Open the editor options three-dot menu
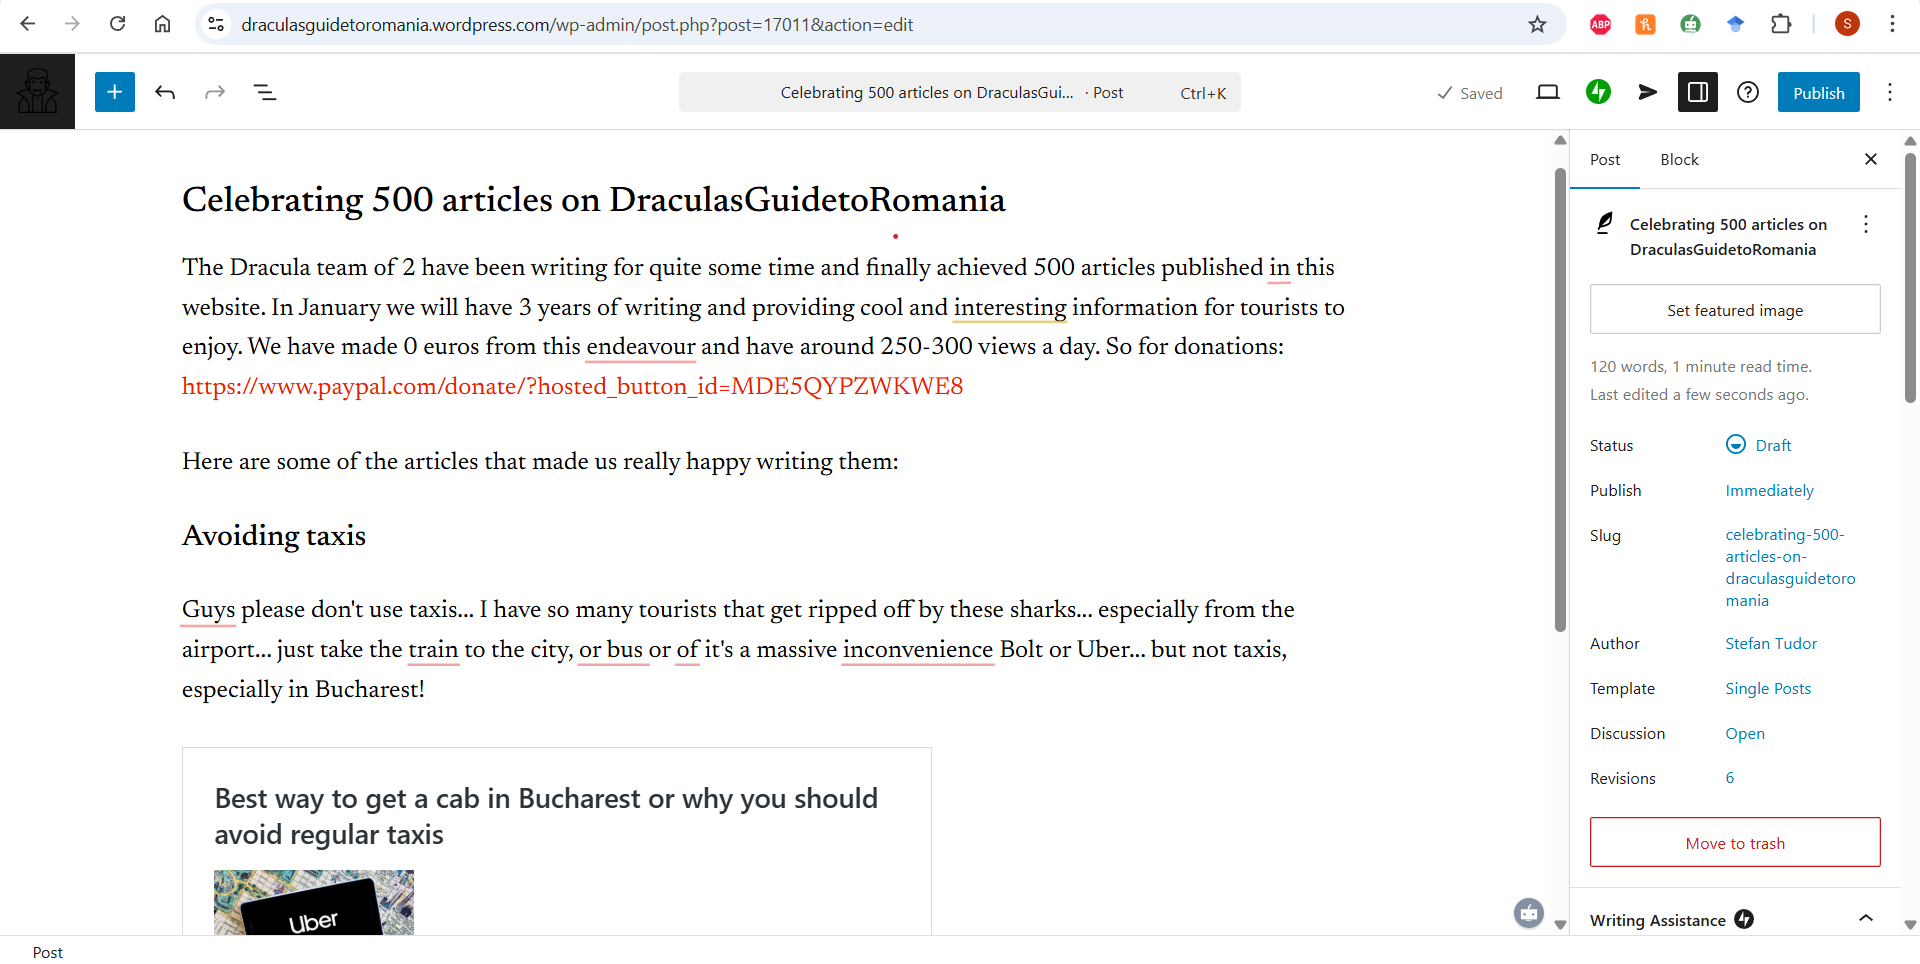 pos(1889,92)
